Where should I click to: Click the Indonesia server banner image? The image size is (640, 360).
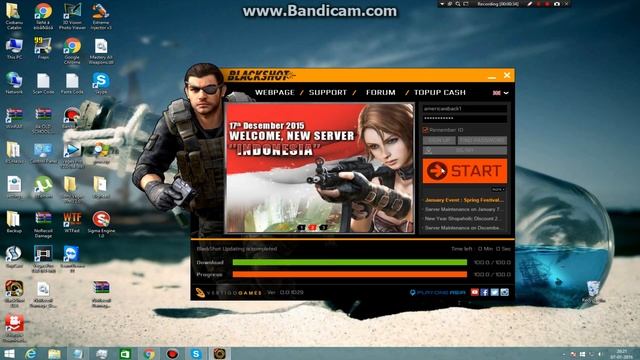coord(320,168)
